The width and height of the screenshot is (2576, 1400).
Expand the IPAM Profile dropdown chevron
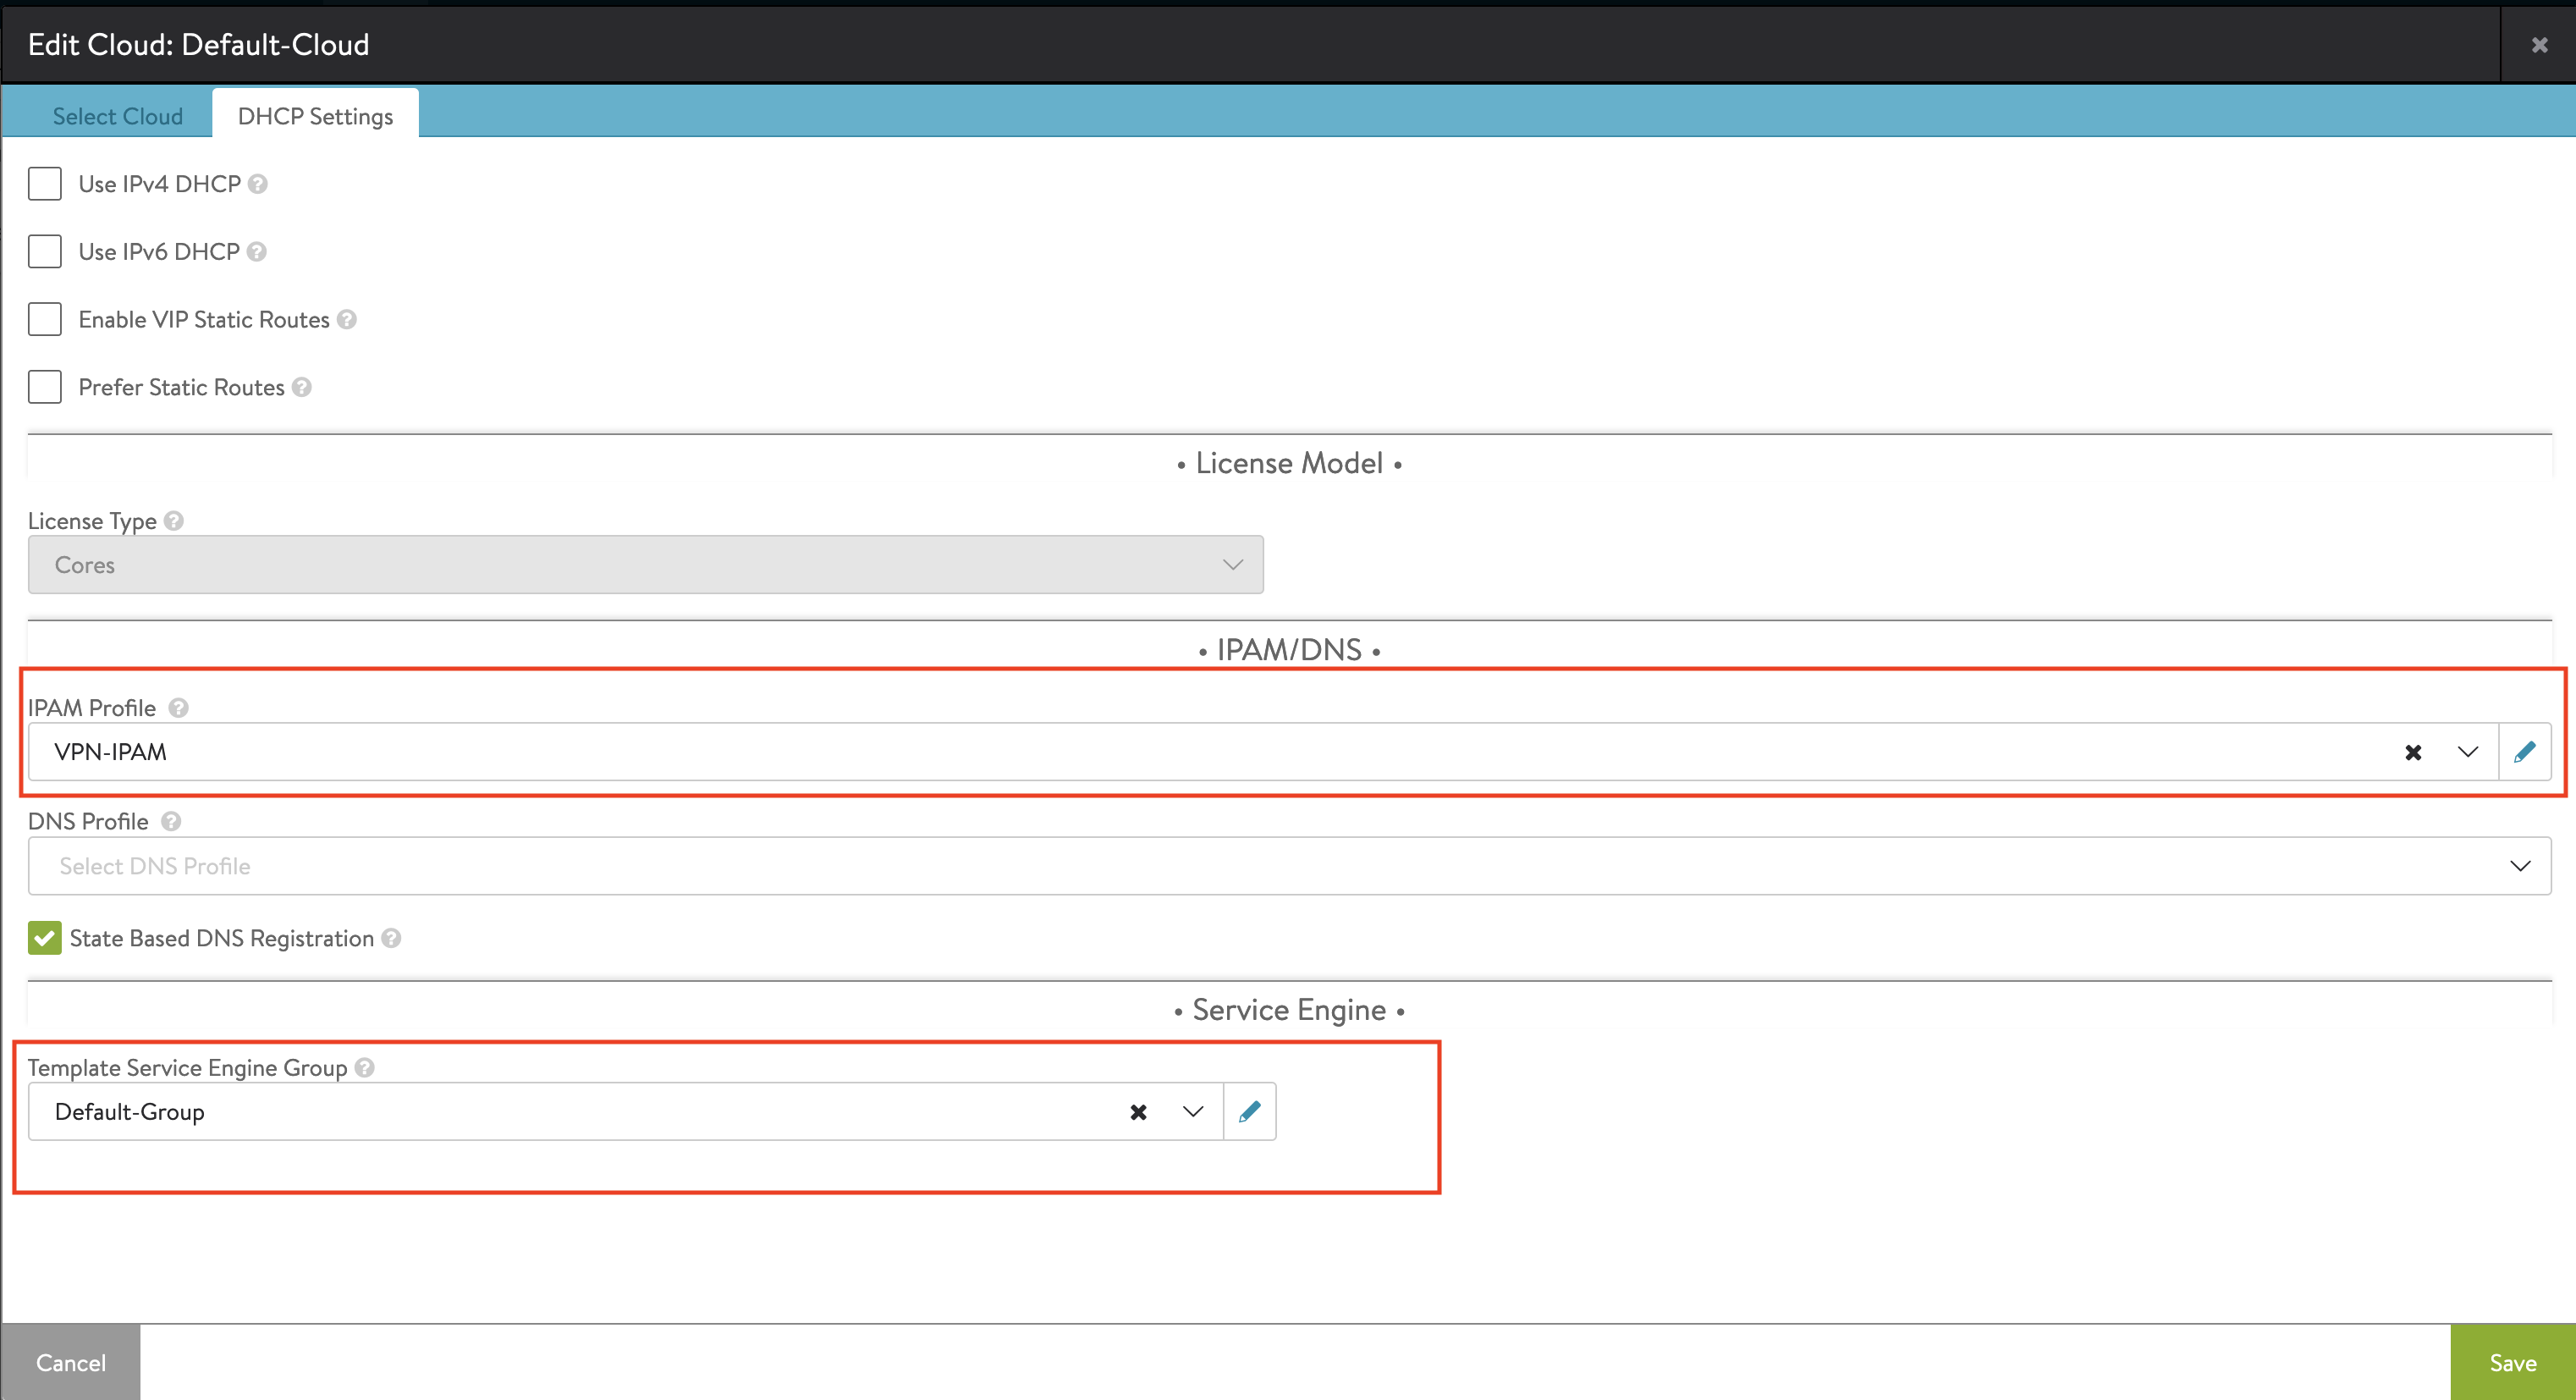[x=2466, y=750]
